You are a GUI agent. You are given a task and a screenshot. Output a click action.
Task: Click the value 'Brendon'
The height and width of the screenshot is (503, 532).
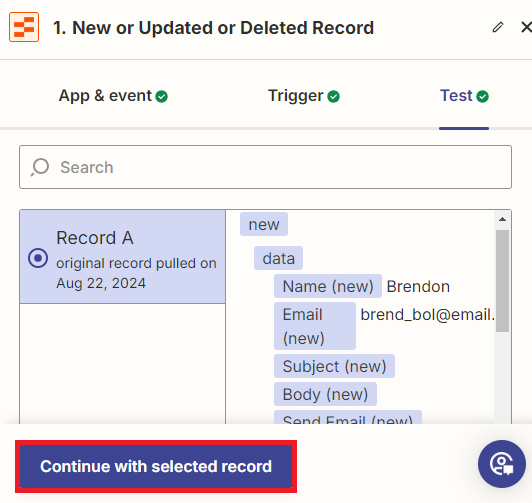click(418, 287)
